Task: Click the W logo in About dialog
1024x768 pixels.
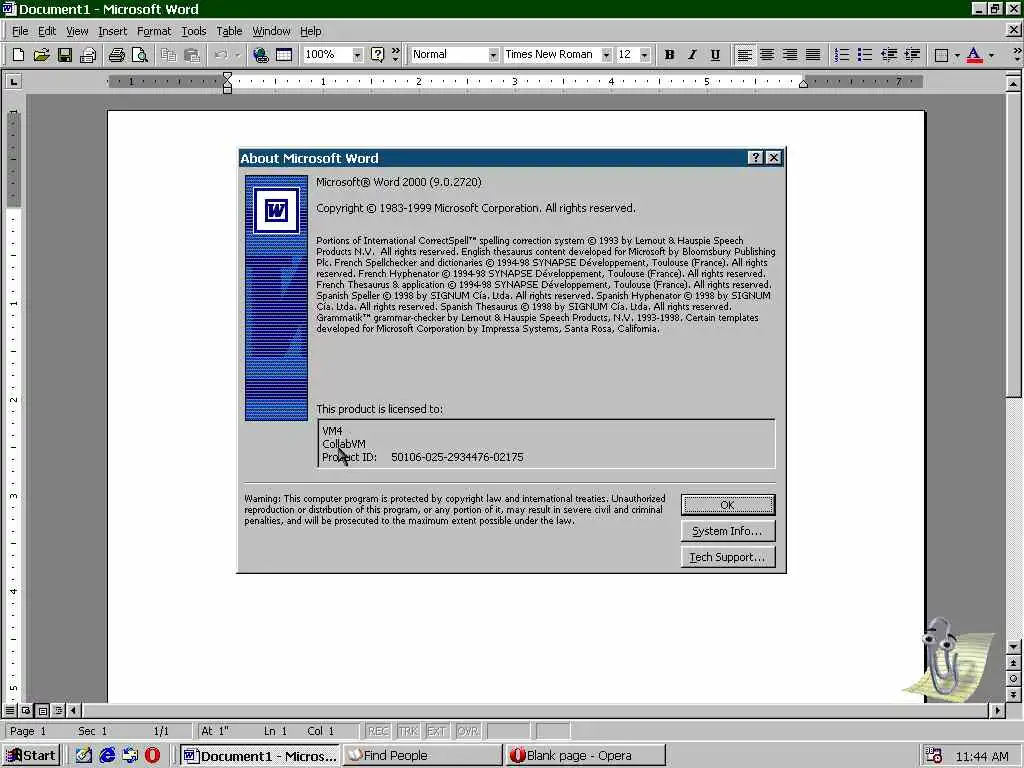Action: [x=276, y=210]
